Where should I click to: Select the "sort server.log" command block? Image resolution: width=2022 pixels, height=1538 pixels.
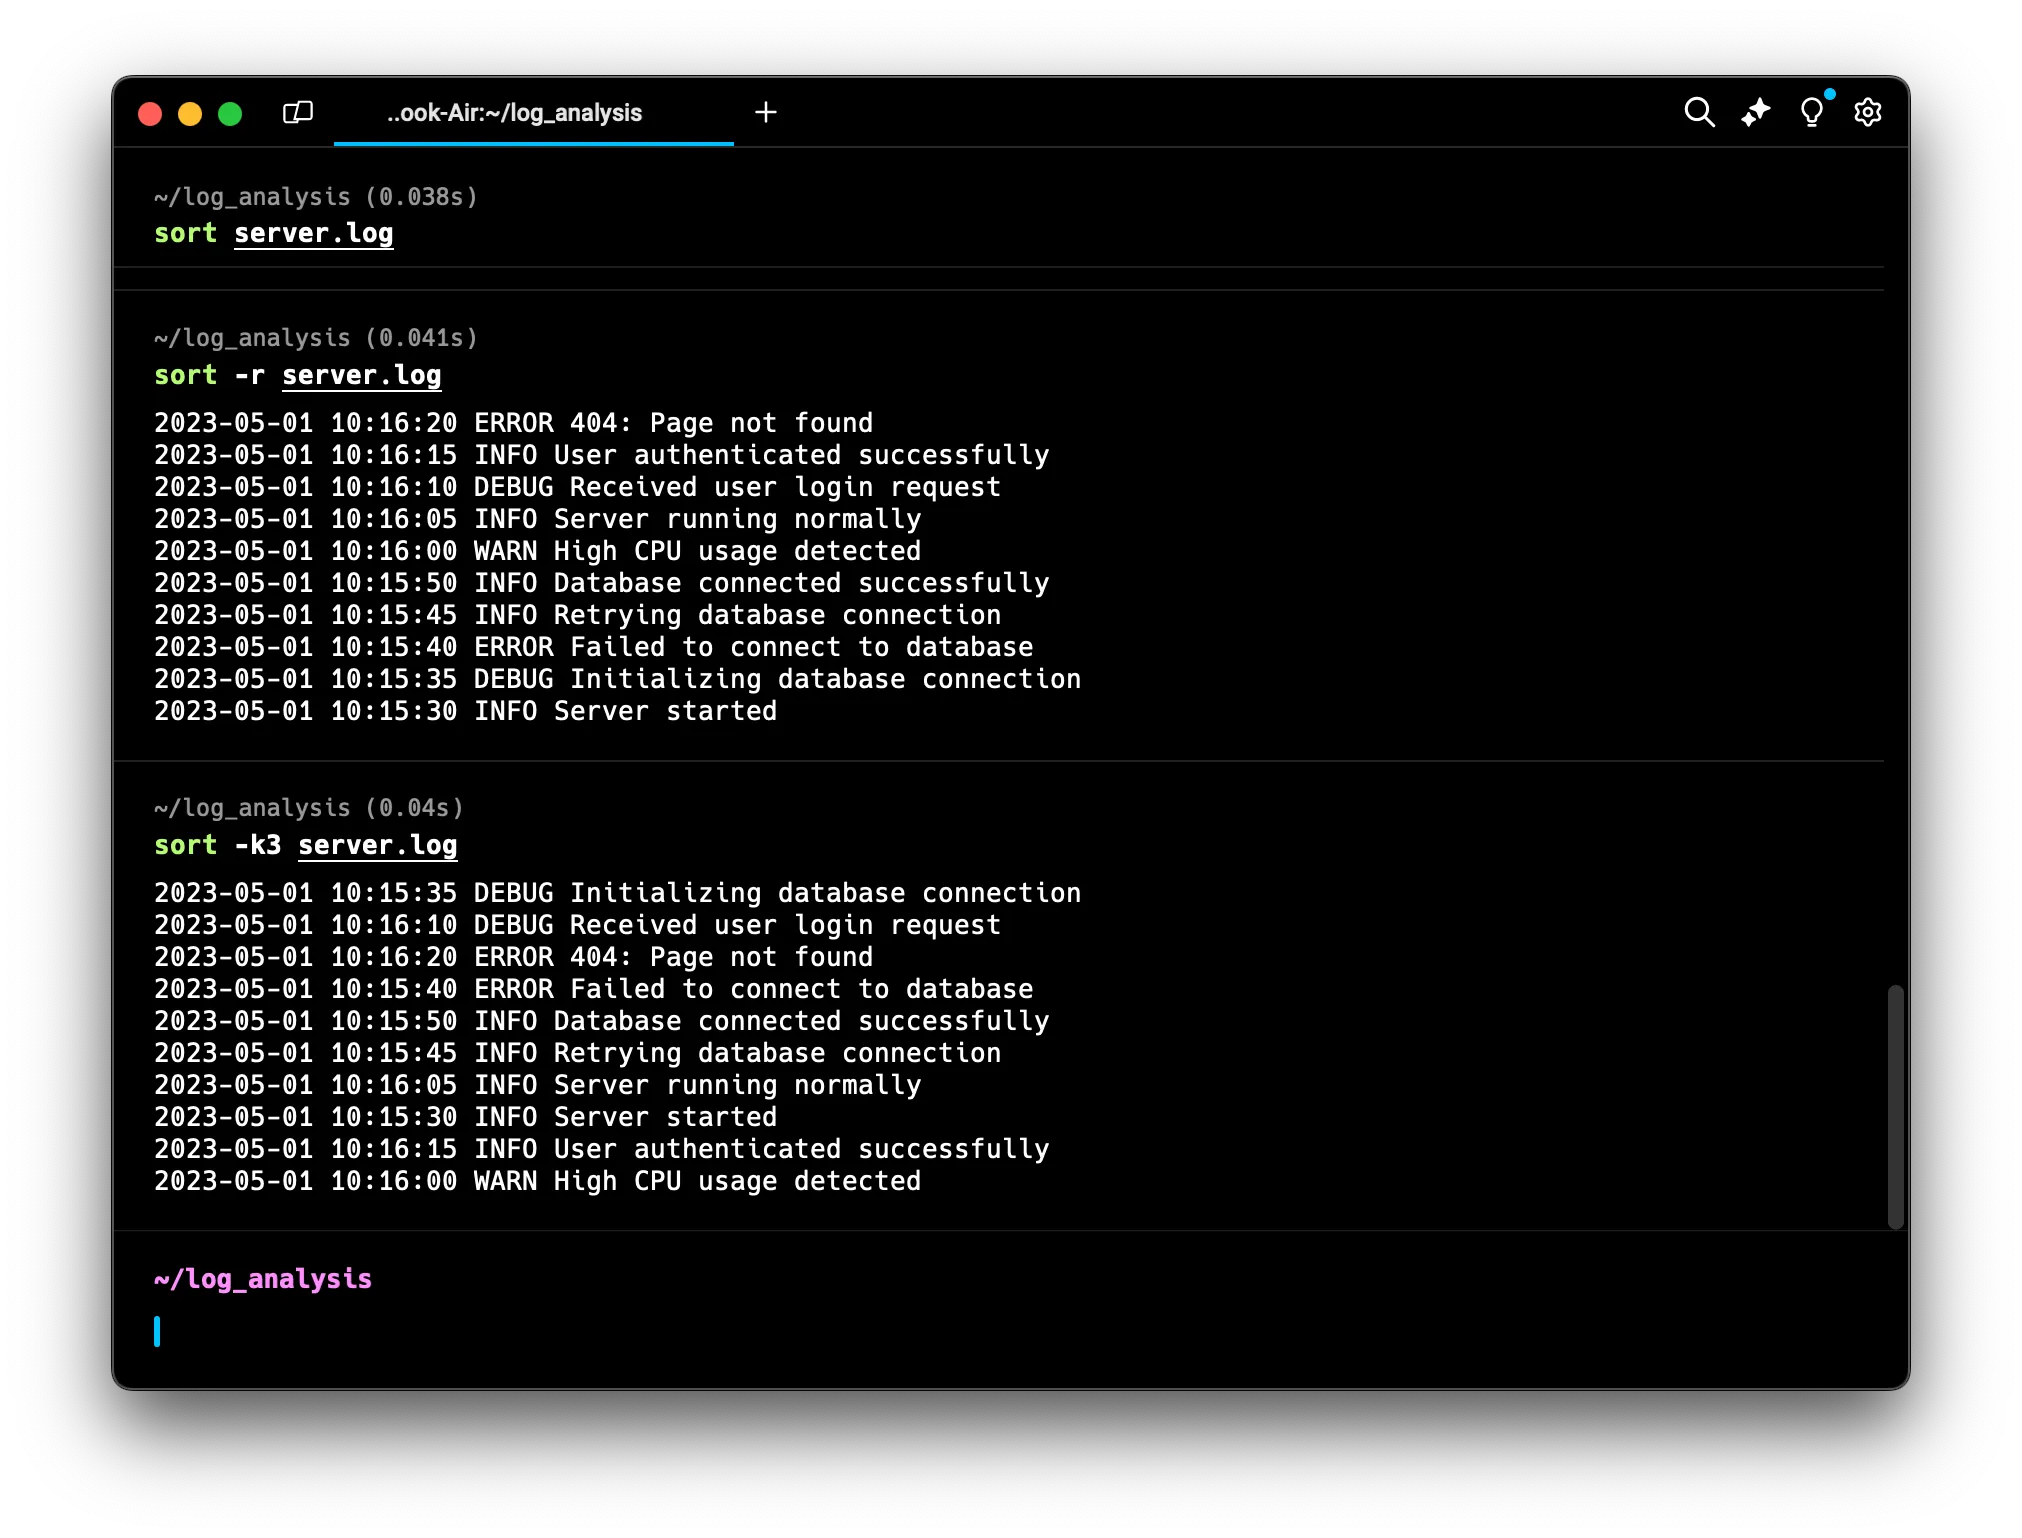274,233
